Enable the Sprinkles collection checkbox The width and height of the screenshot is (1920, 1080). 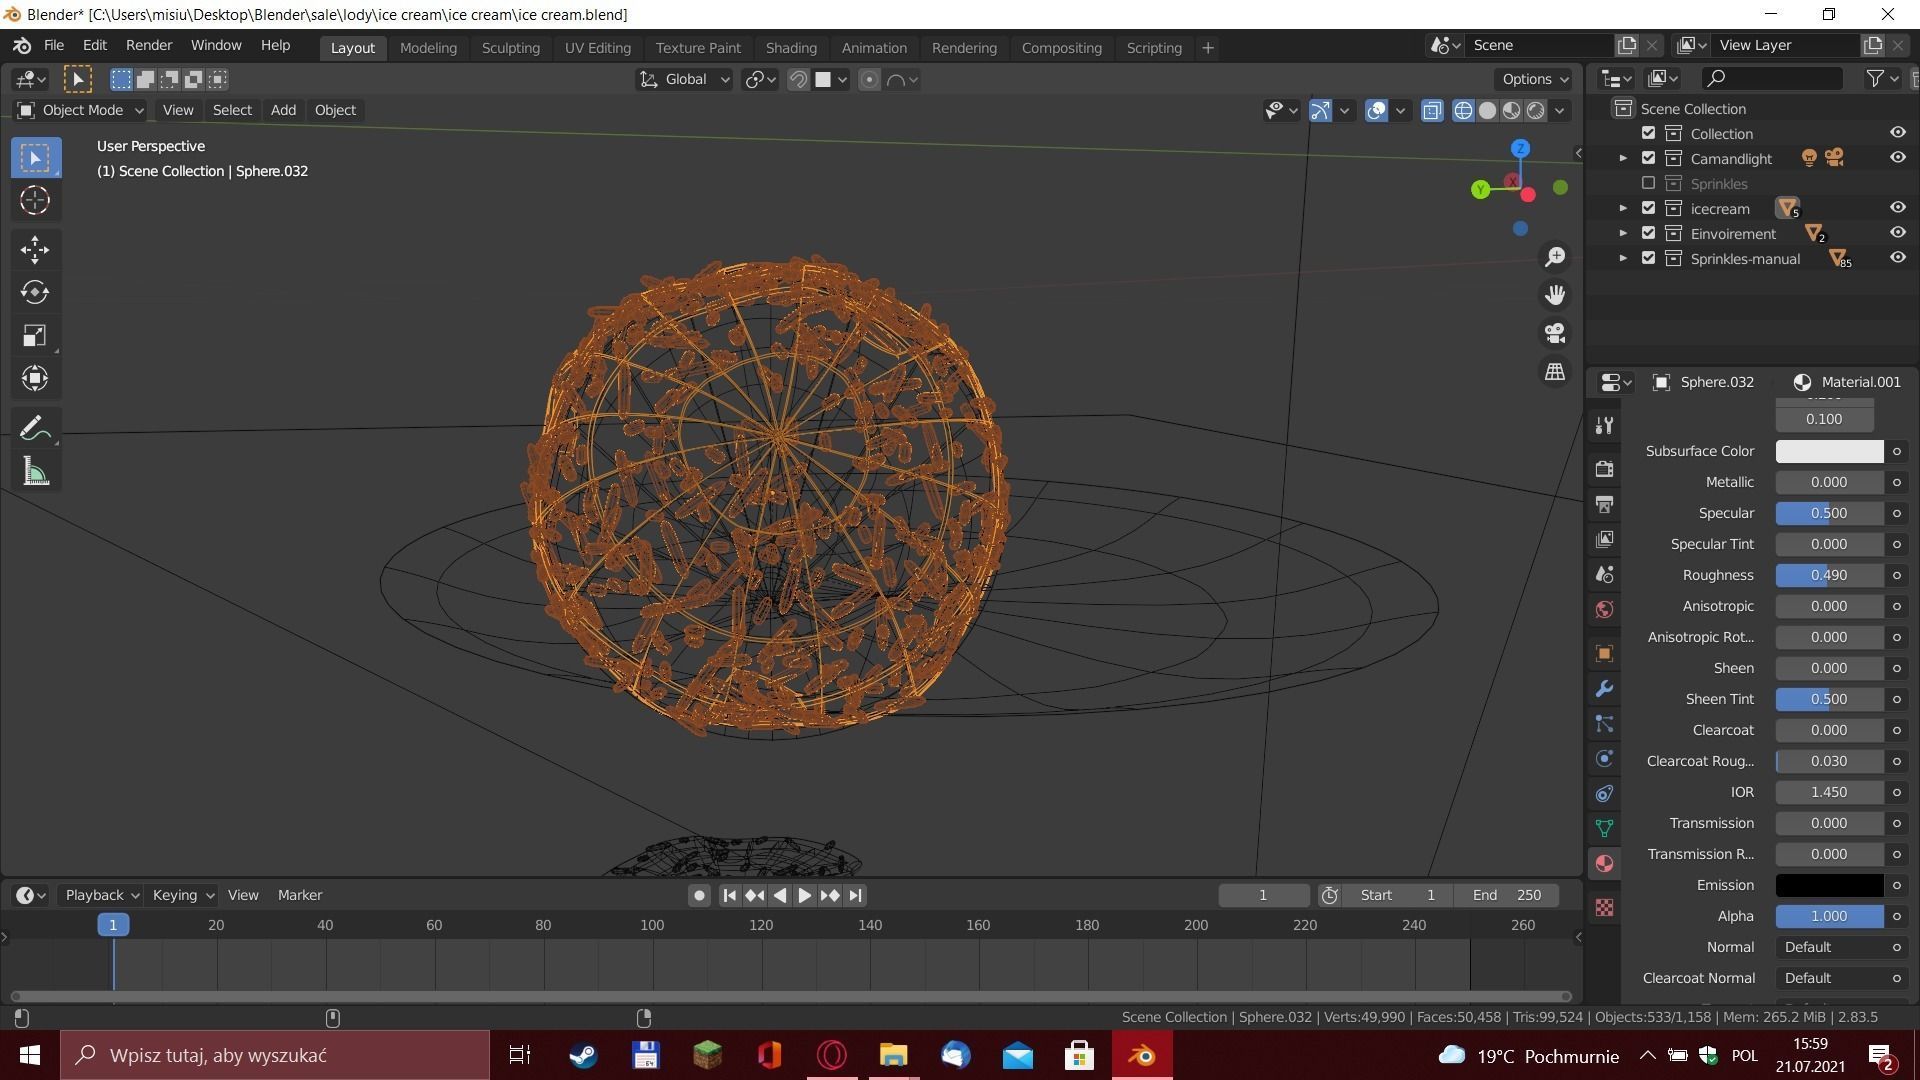point(1648,183)
